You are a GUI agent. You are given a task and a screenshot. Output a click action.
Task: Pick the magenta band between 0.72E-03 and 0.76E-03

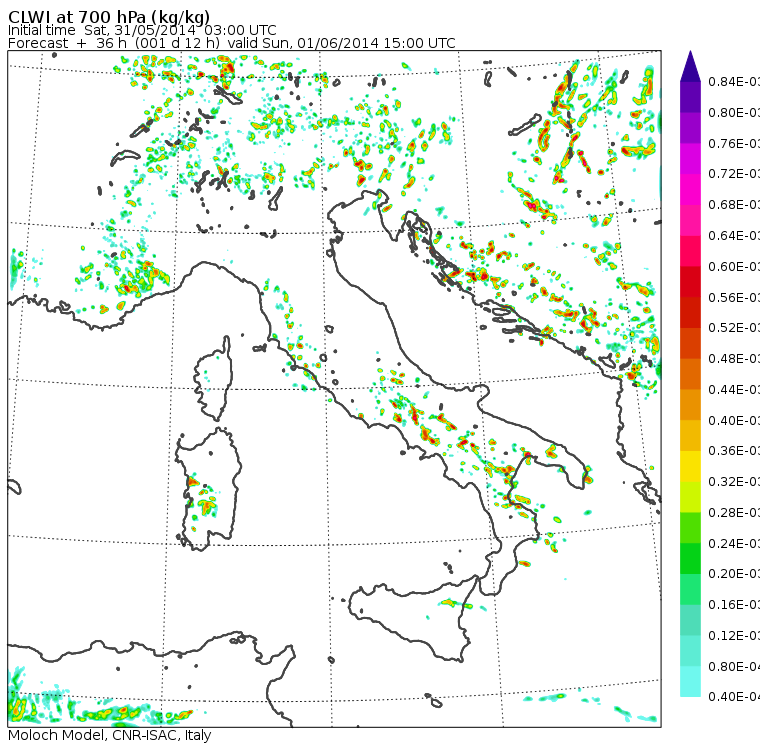tap(690, 159)
